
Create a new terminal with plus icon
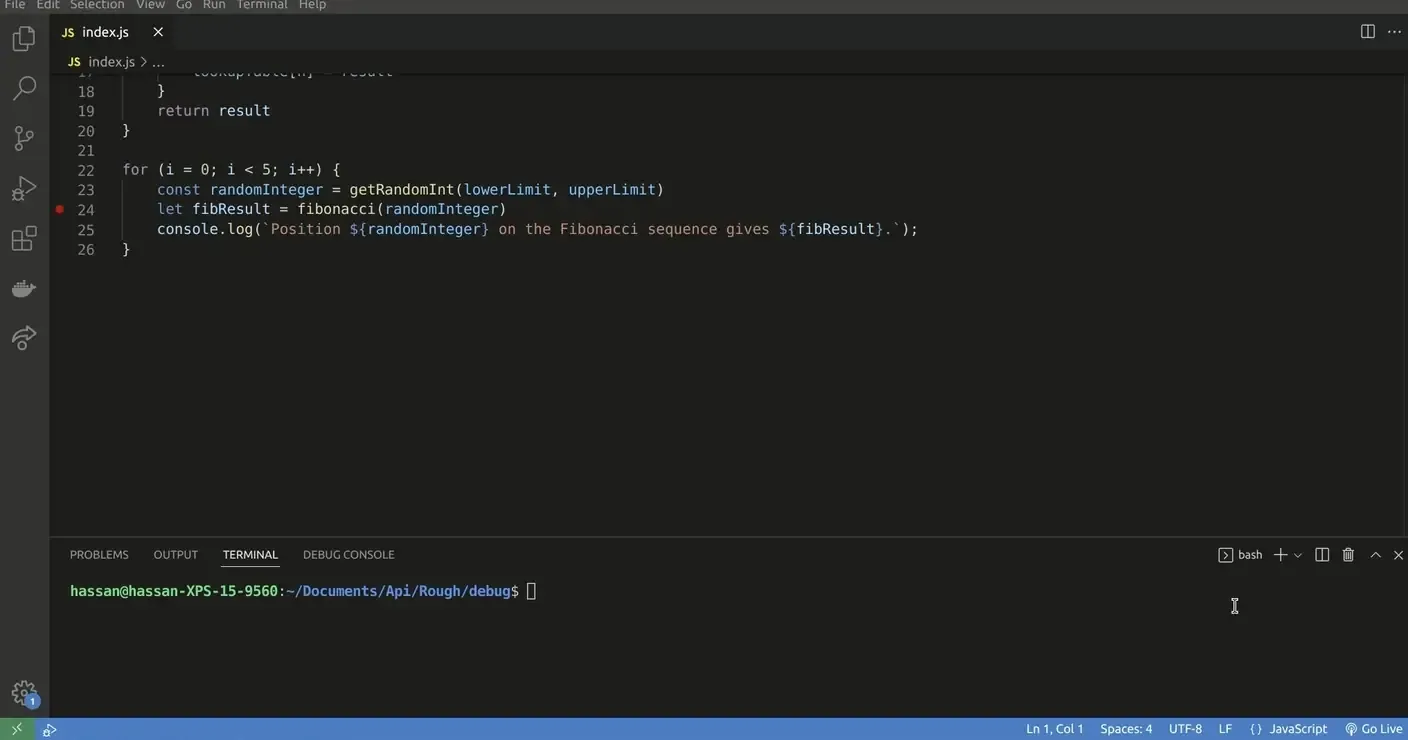point(1280,555)
